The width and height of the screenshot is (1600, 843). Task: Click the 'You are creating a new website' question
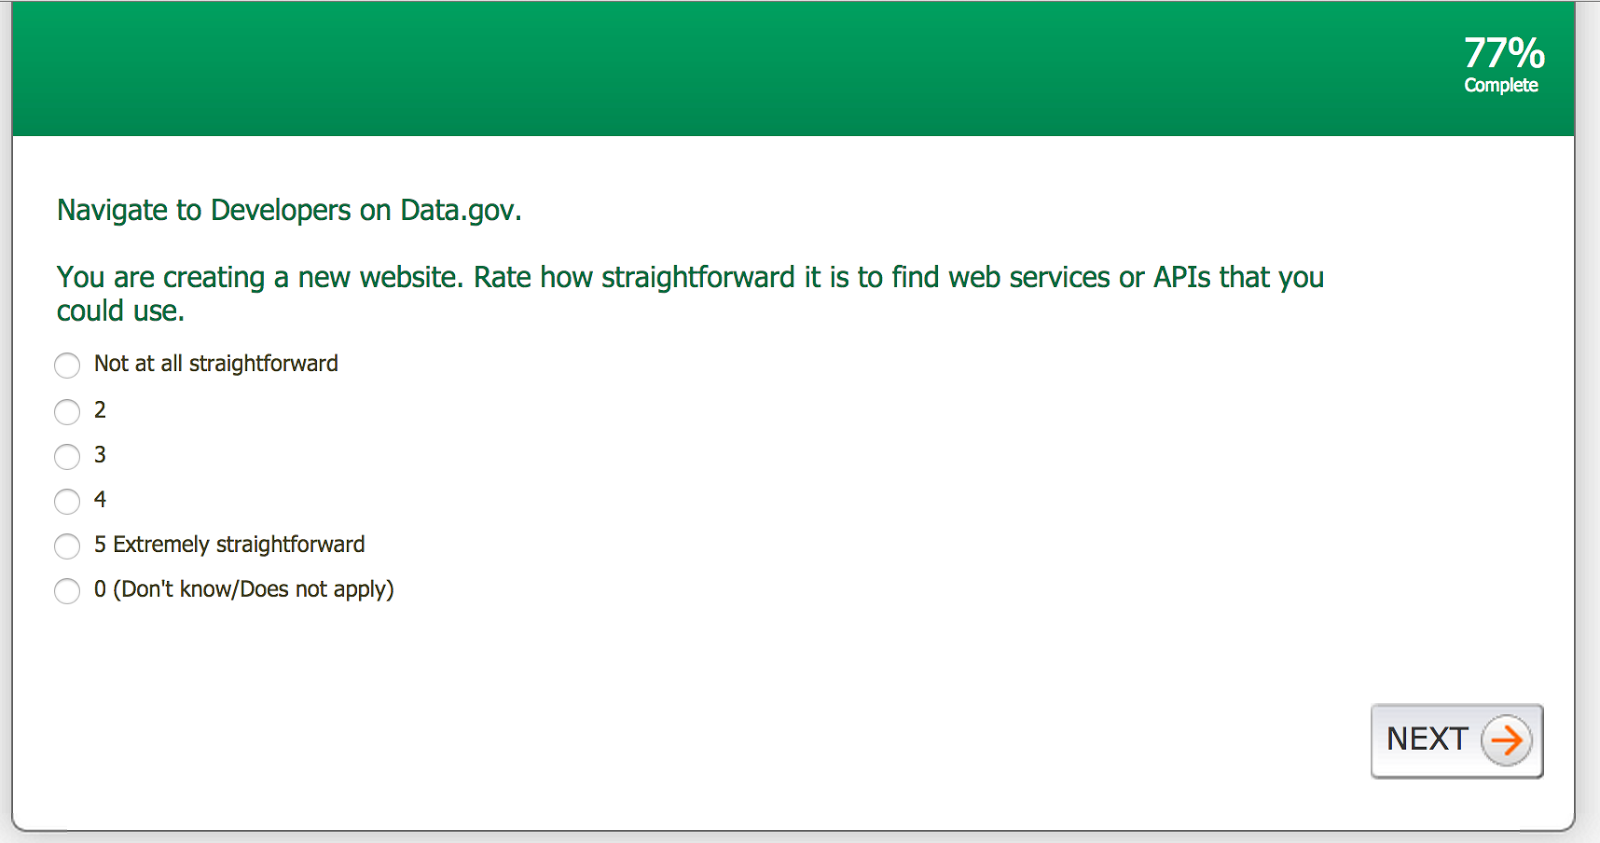coord(690,277)
